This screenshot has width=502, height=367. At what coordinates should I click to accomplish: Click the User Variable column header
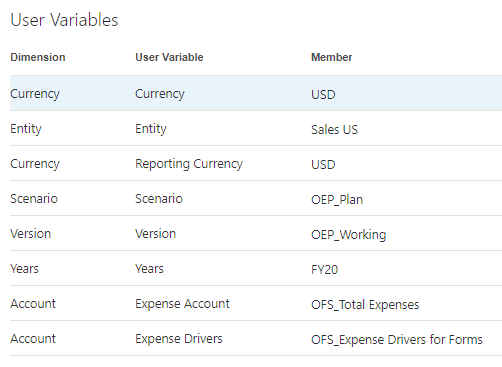169,57
